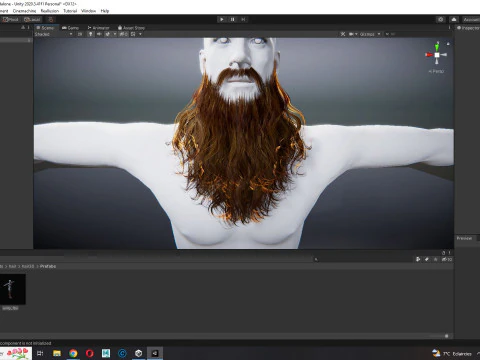The image size is (480, 360).
Task: Toggle the Pivot handle position button
Action: click(x=10, y=19)
